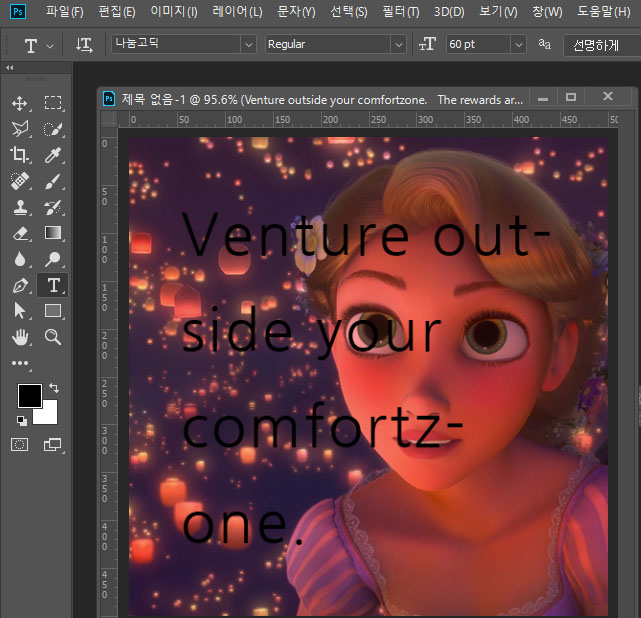The image size is (641, 618).
Task: Select the Spot Healing Brush tool
Action: [20, 181]
